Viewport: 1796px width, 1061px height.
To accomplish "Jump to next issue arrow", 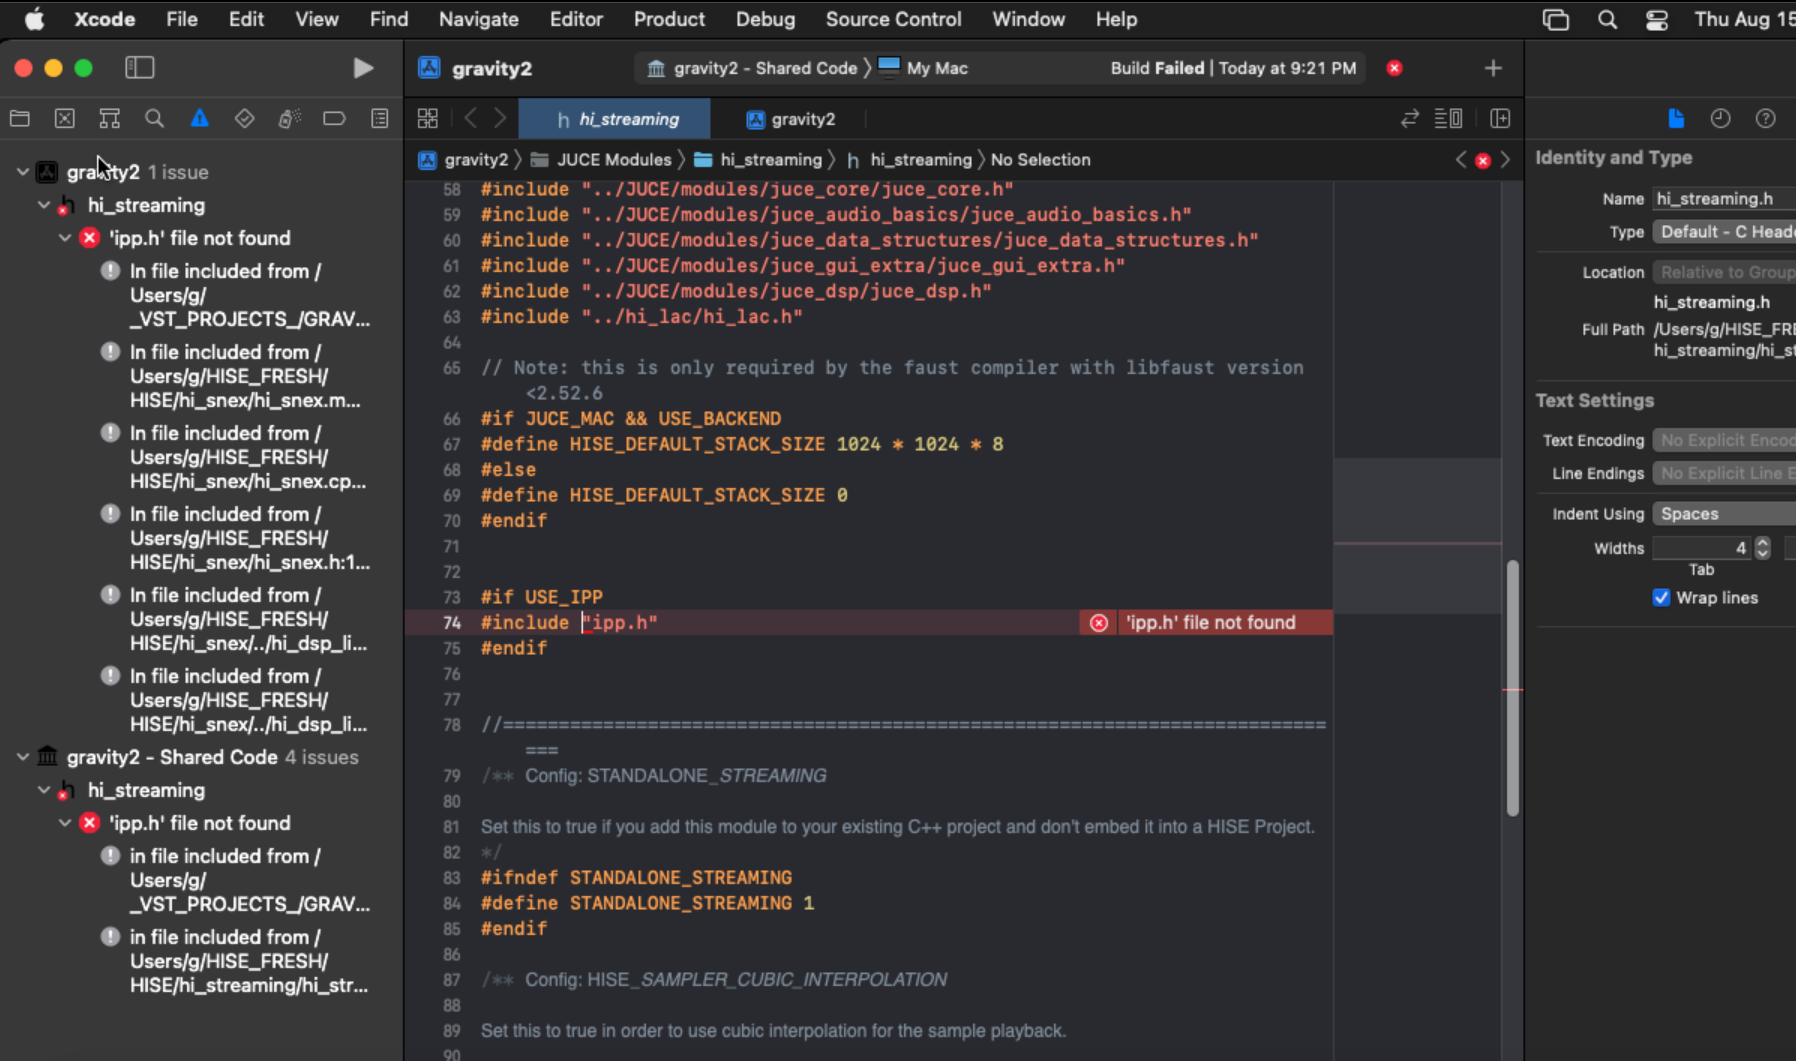I will 1505,160.
